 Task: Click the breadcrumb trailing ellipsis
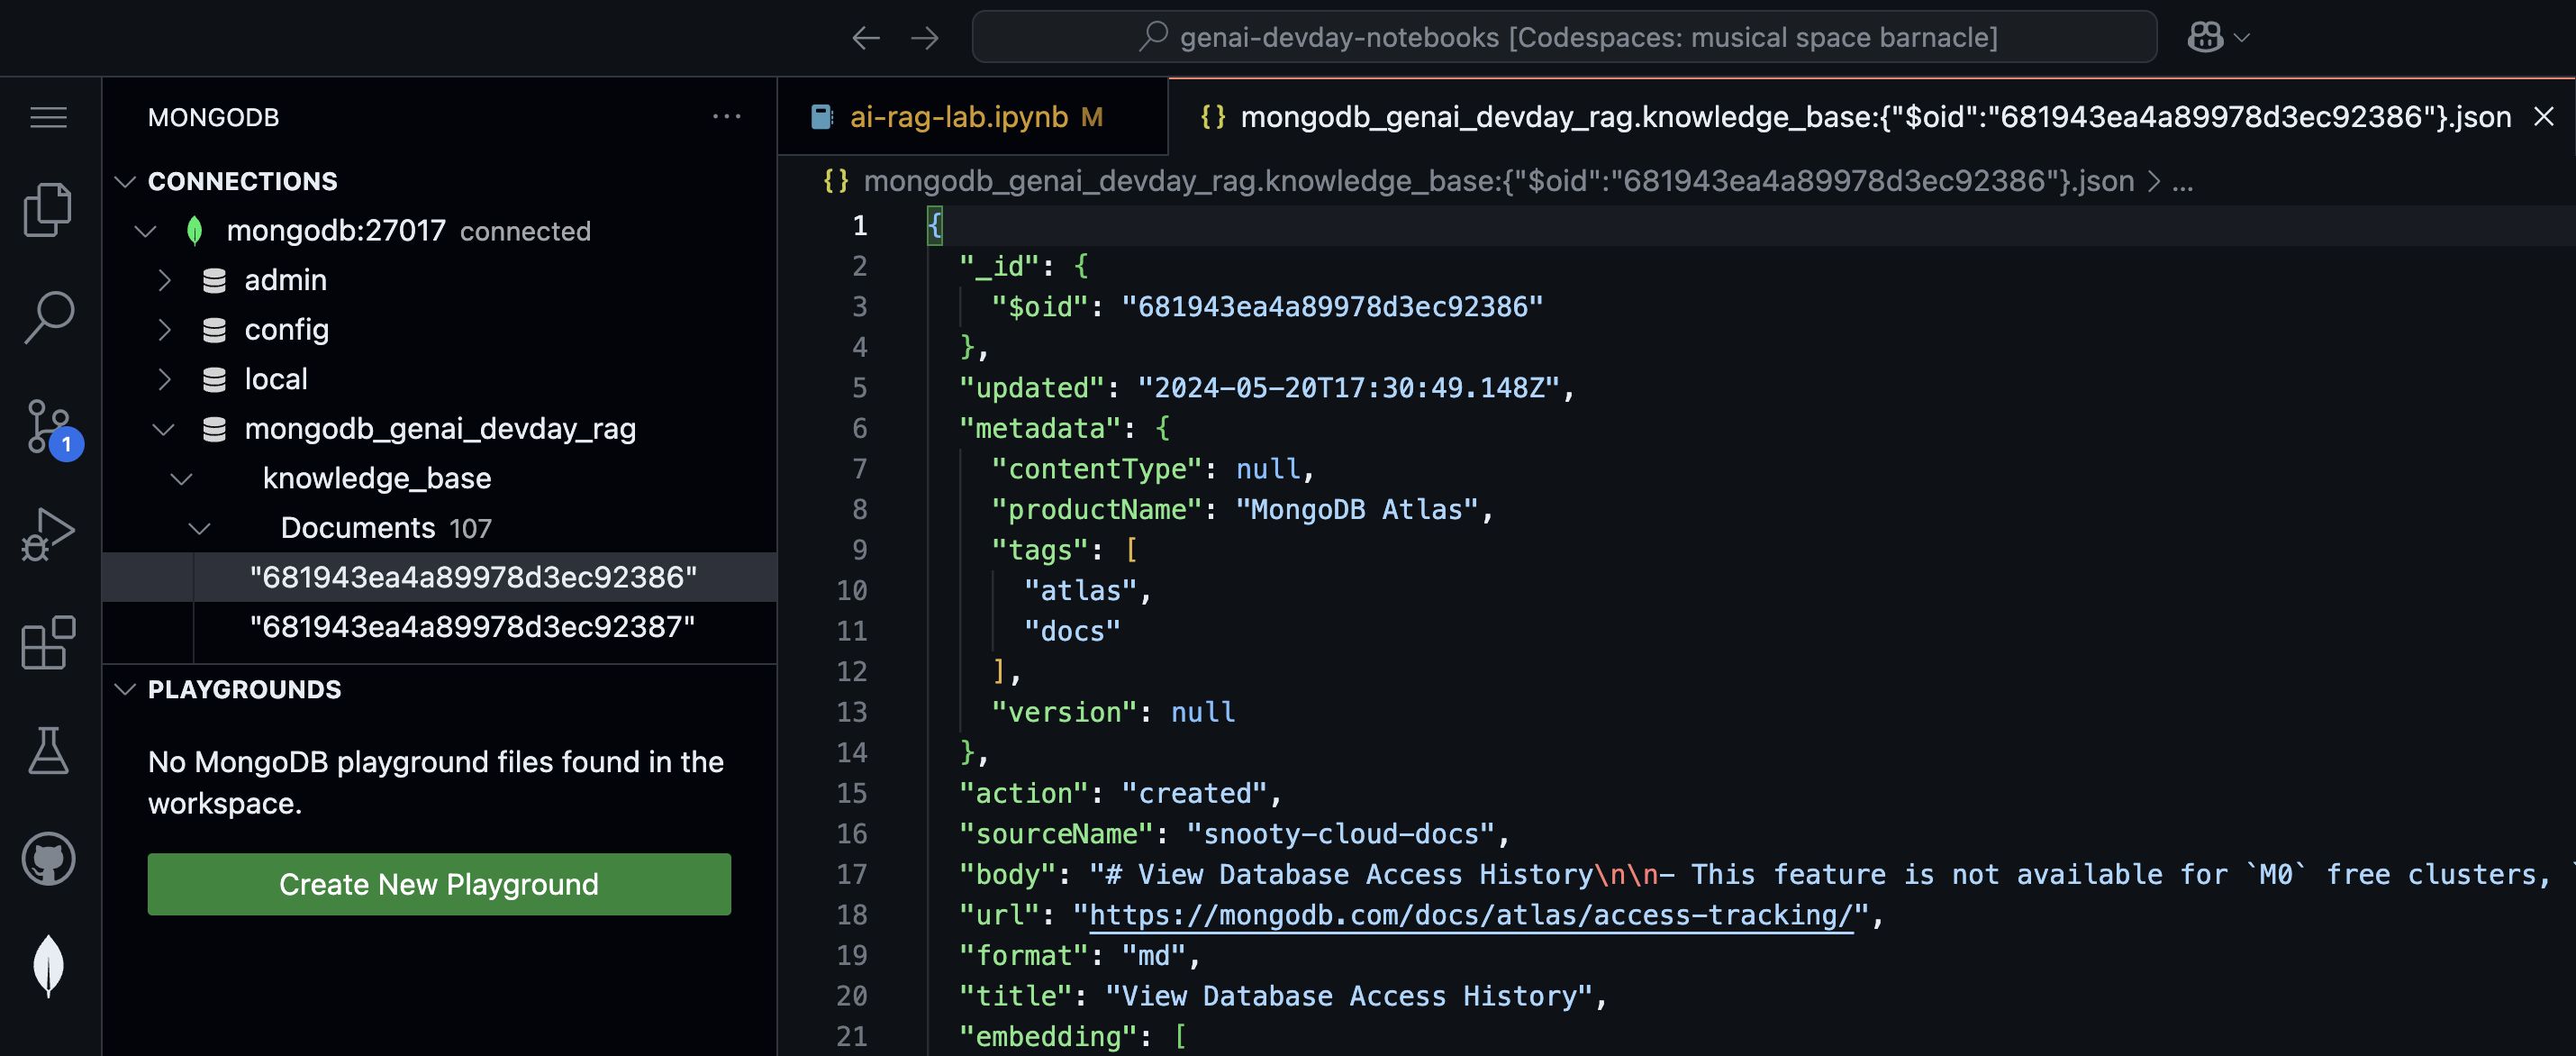2183,182
